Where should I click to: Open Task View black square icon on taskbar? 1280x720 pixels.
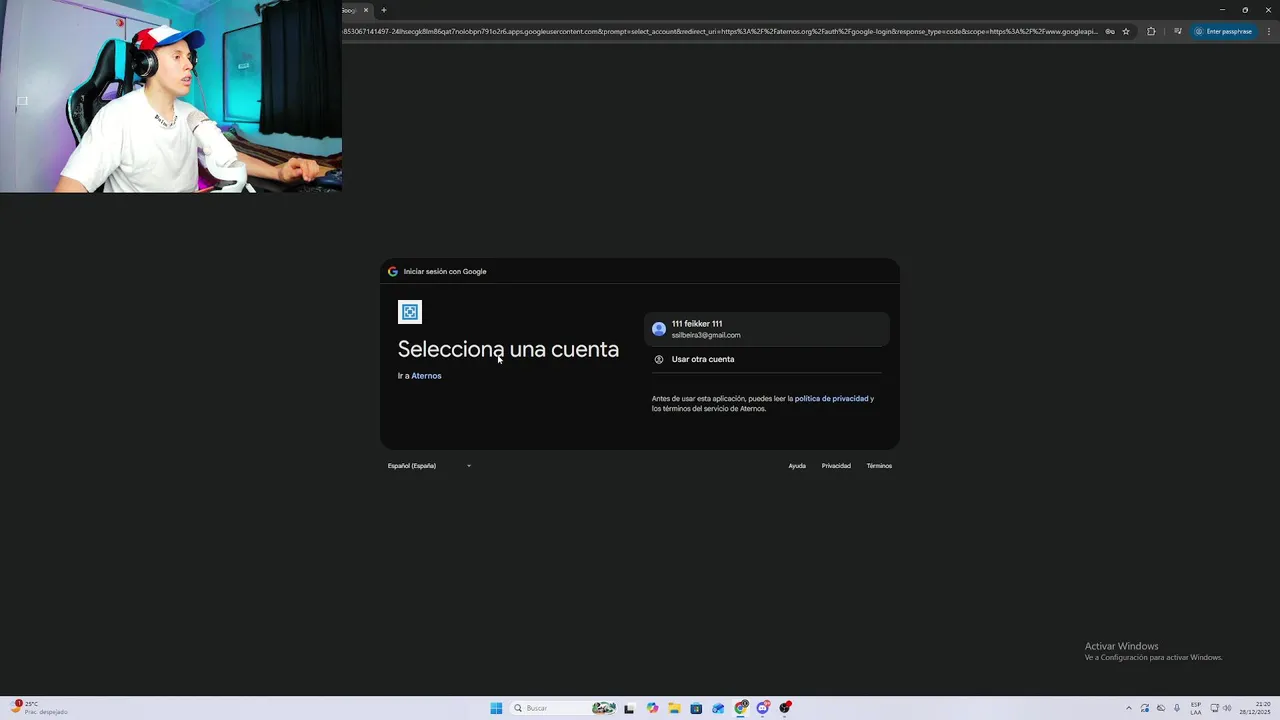(629, 708)
